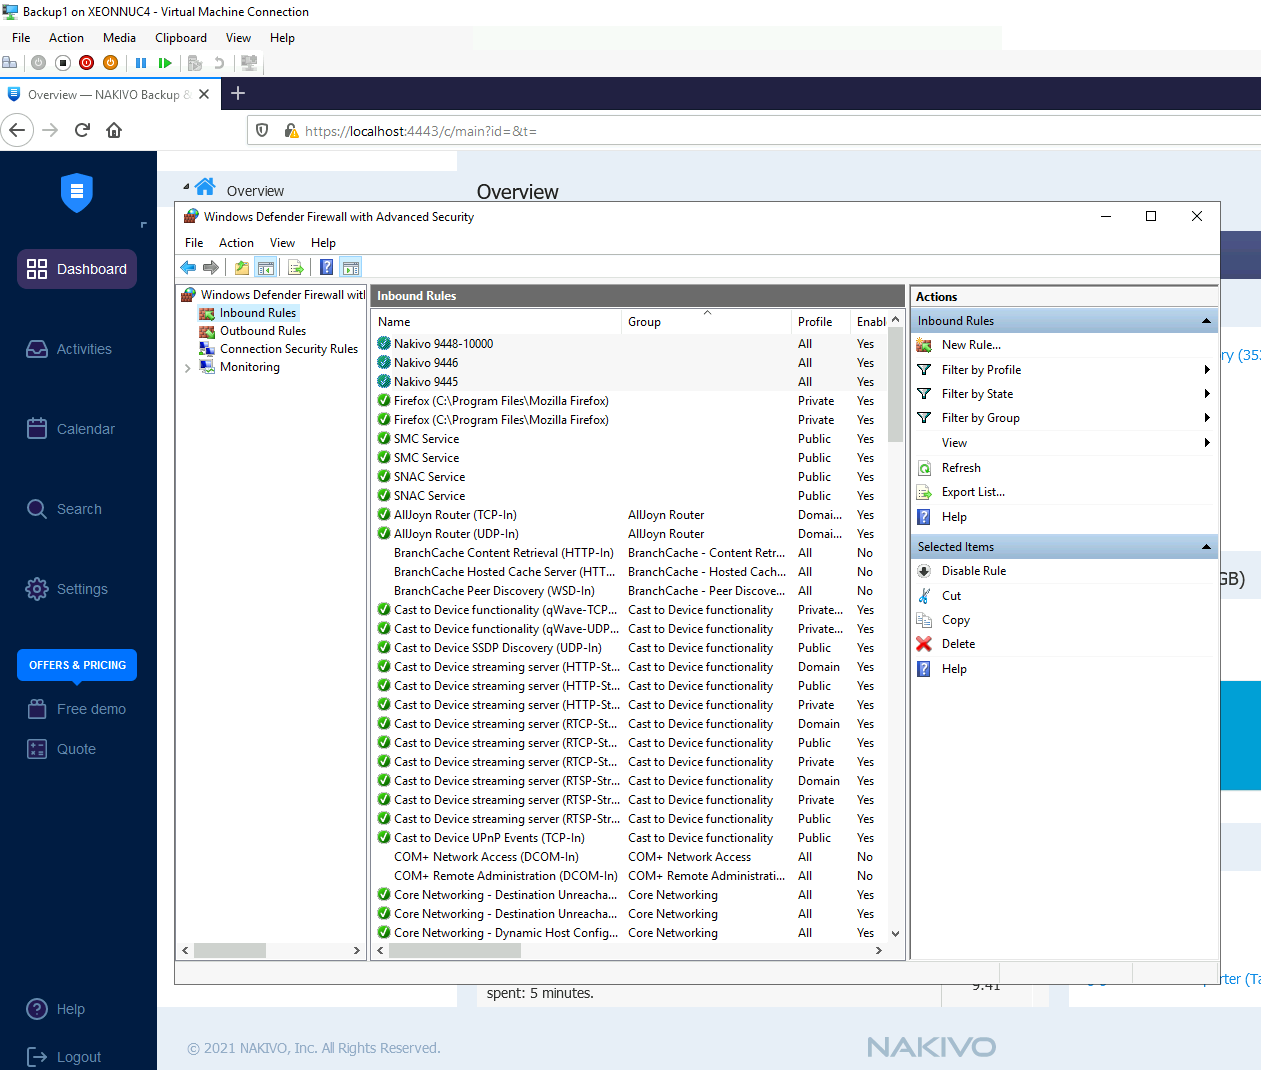Image resolution: width=1261 pixels, height=1070 pixels.
Task: Click the OFFERS & PRICING button
Action: pos(77,665)
